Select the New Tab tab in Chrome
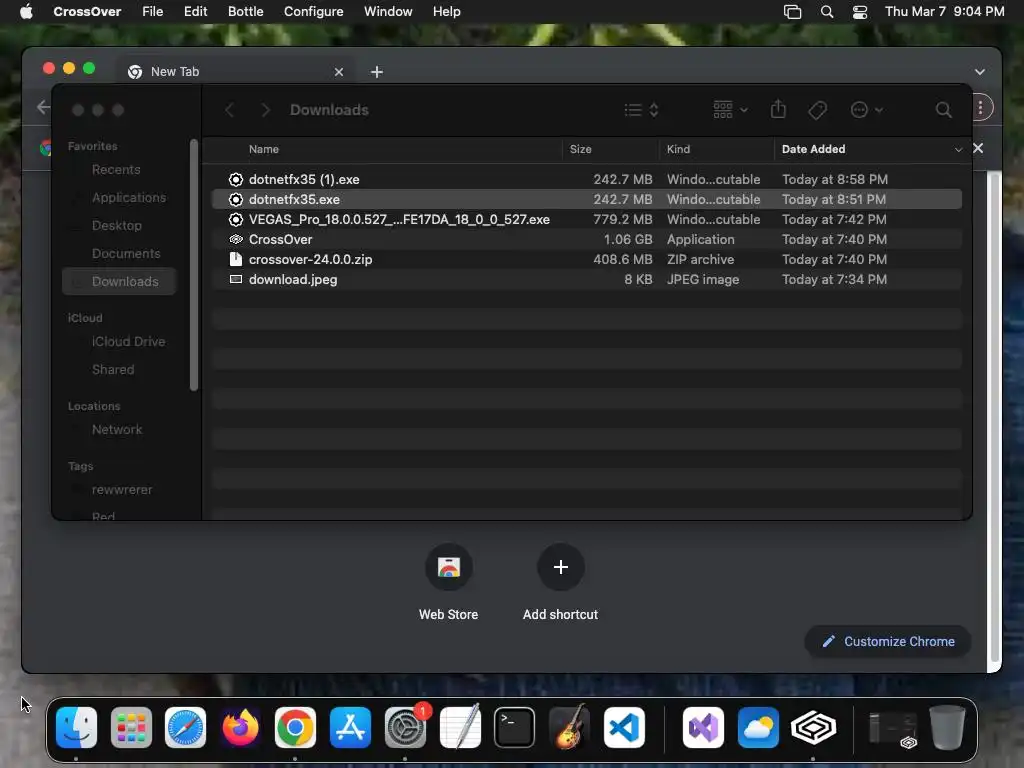Viewport: 1024px width, 768px height. (235, 72)
